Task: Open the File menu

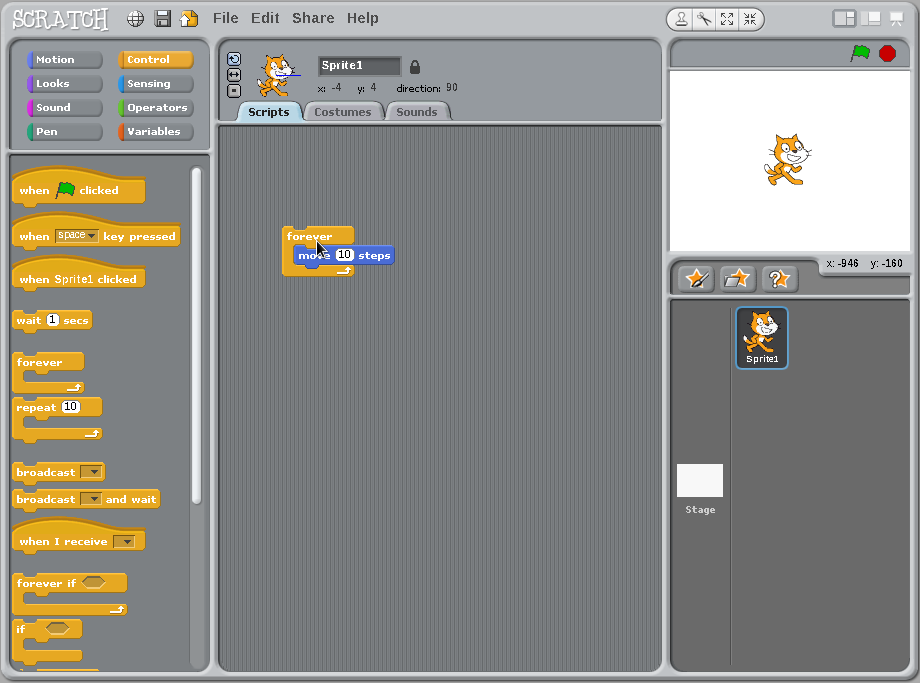Action: click(x=226, y=18)
